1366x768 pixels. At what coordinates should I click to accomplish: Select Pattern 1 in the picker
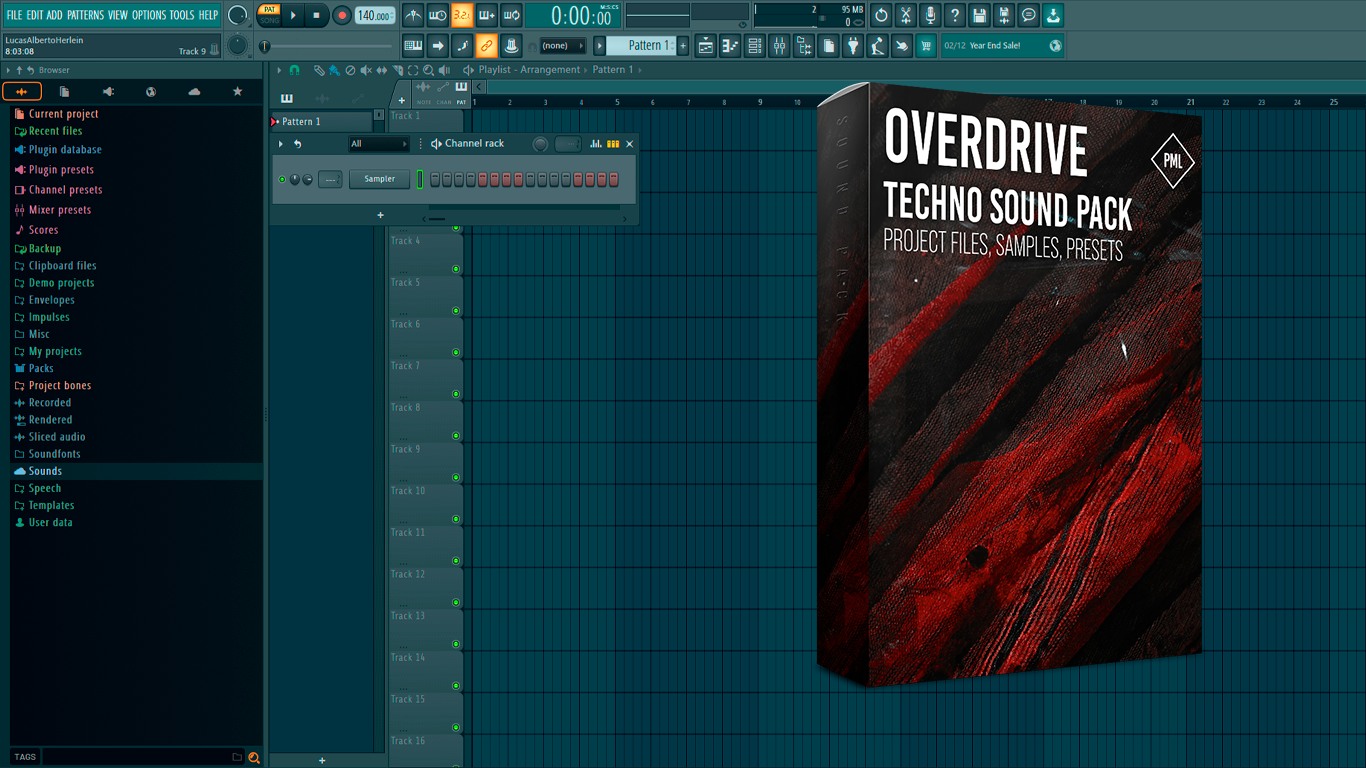321,122
